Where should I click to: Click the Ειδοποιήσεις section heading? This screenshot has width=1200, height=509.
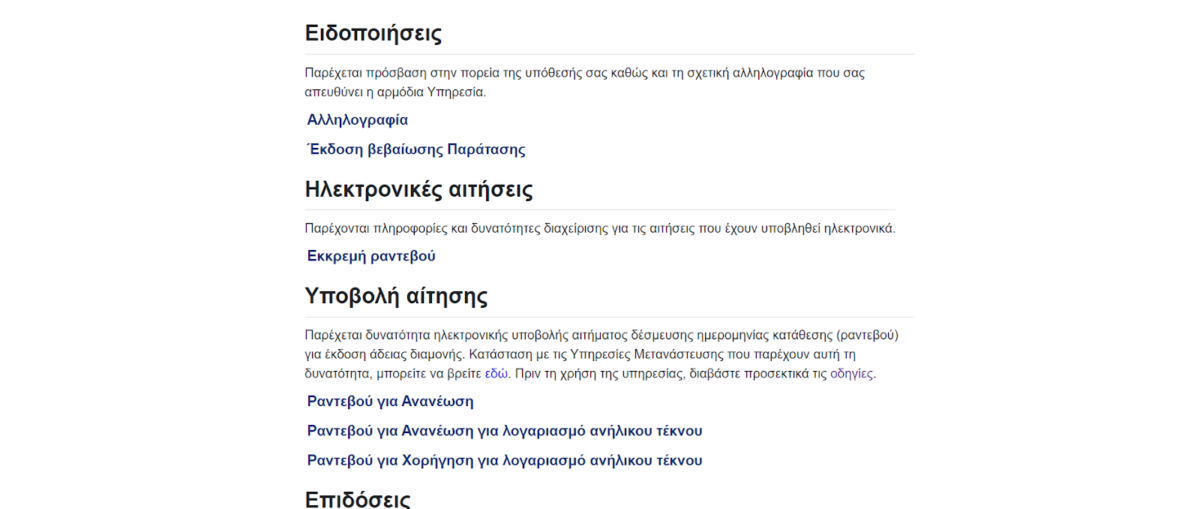click(x=373, y=33)
